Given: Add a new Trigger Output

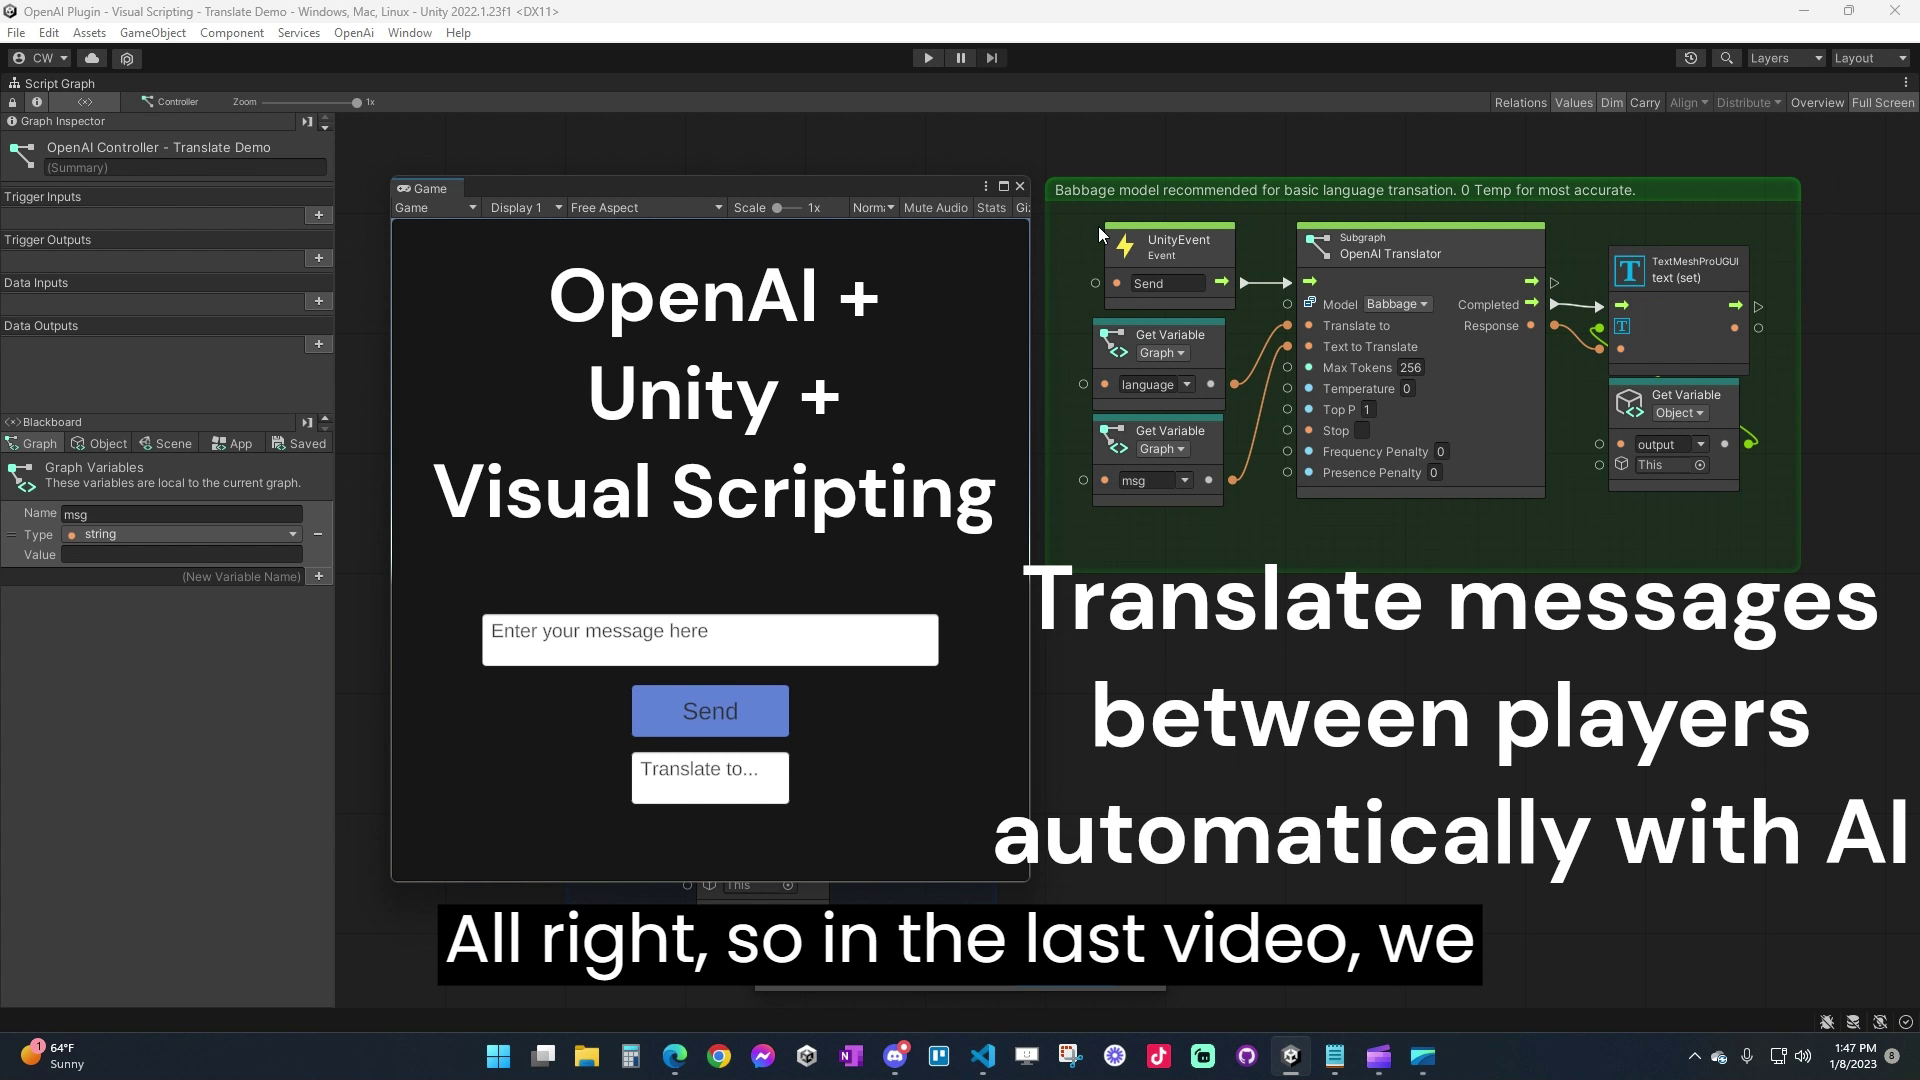Looking at the screenshot, I should 319,258.
